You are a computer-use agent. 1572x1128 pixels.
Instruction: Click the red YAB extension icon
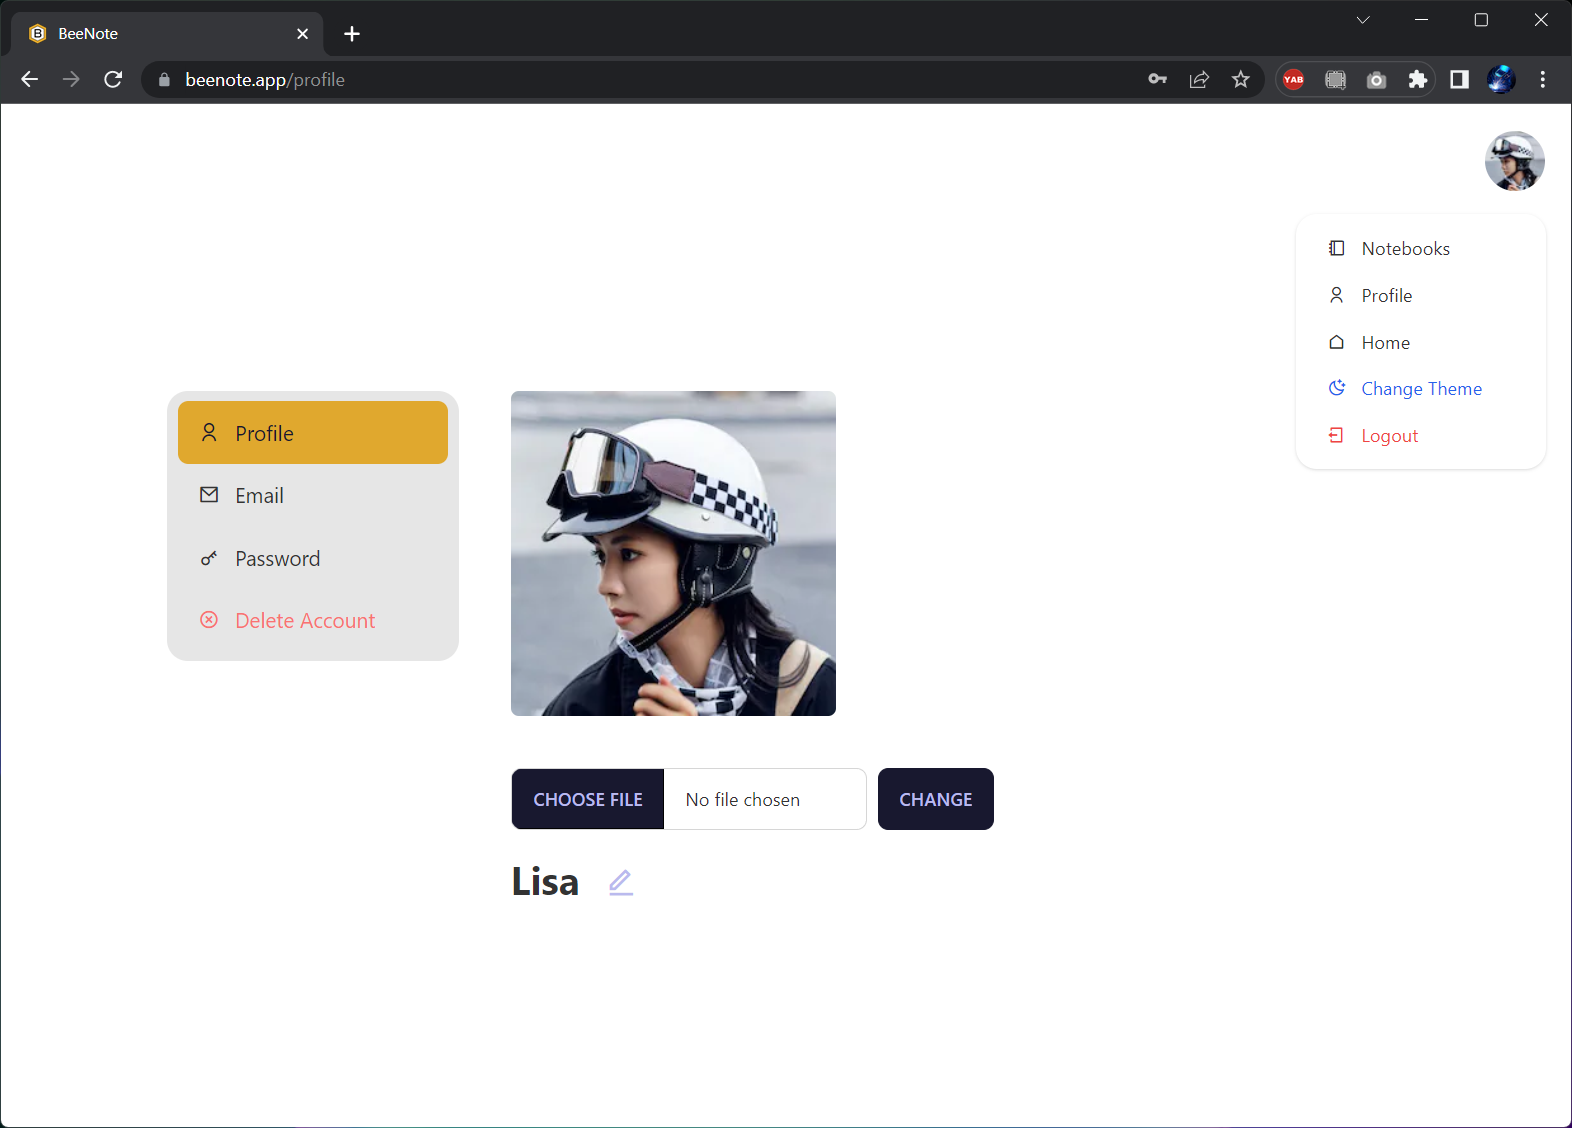[1293, 79]
